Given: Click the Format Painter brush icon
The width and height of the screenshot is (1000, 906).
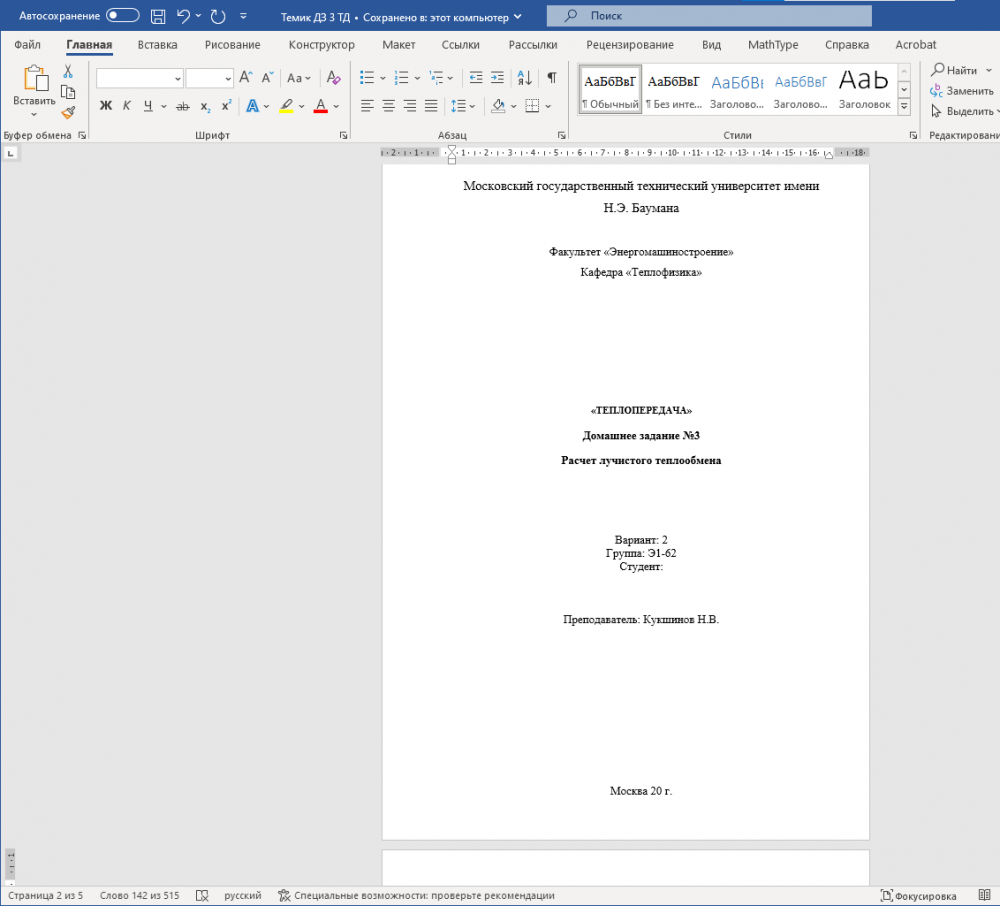Looking at the screenshot, I should (x=68, y=113).
